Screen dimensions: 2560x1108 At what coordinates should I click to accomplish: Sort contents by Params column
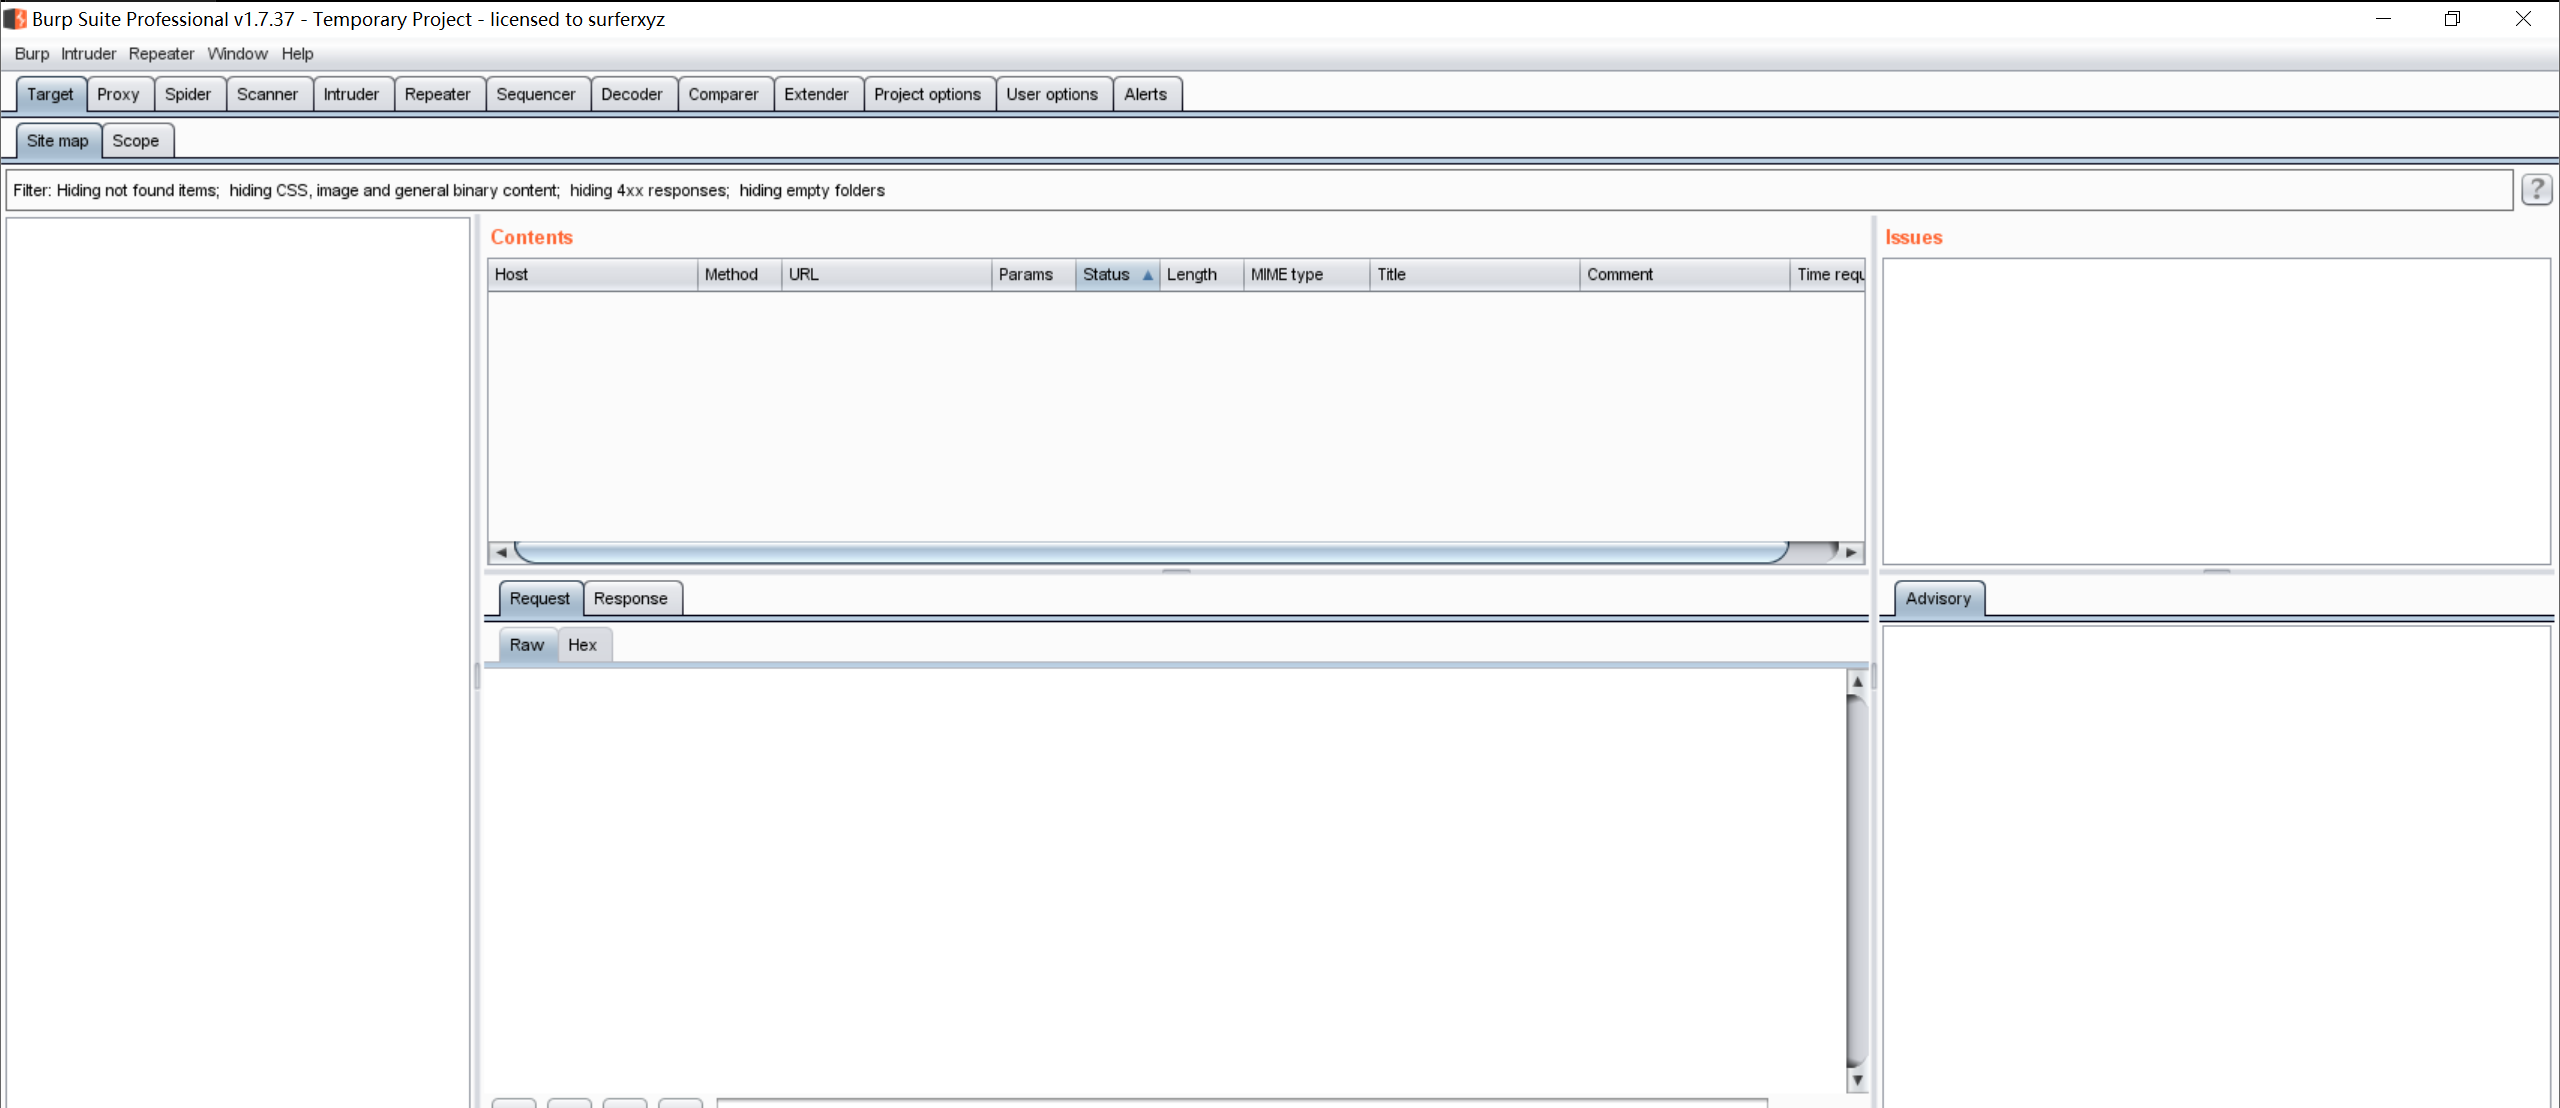tap(1033, 275)
